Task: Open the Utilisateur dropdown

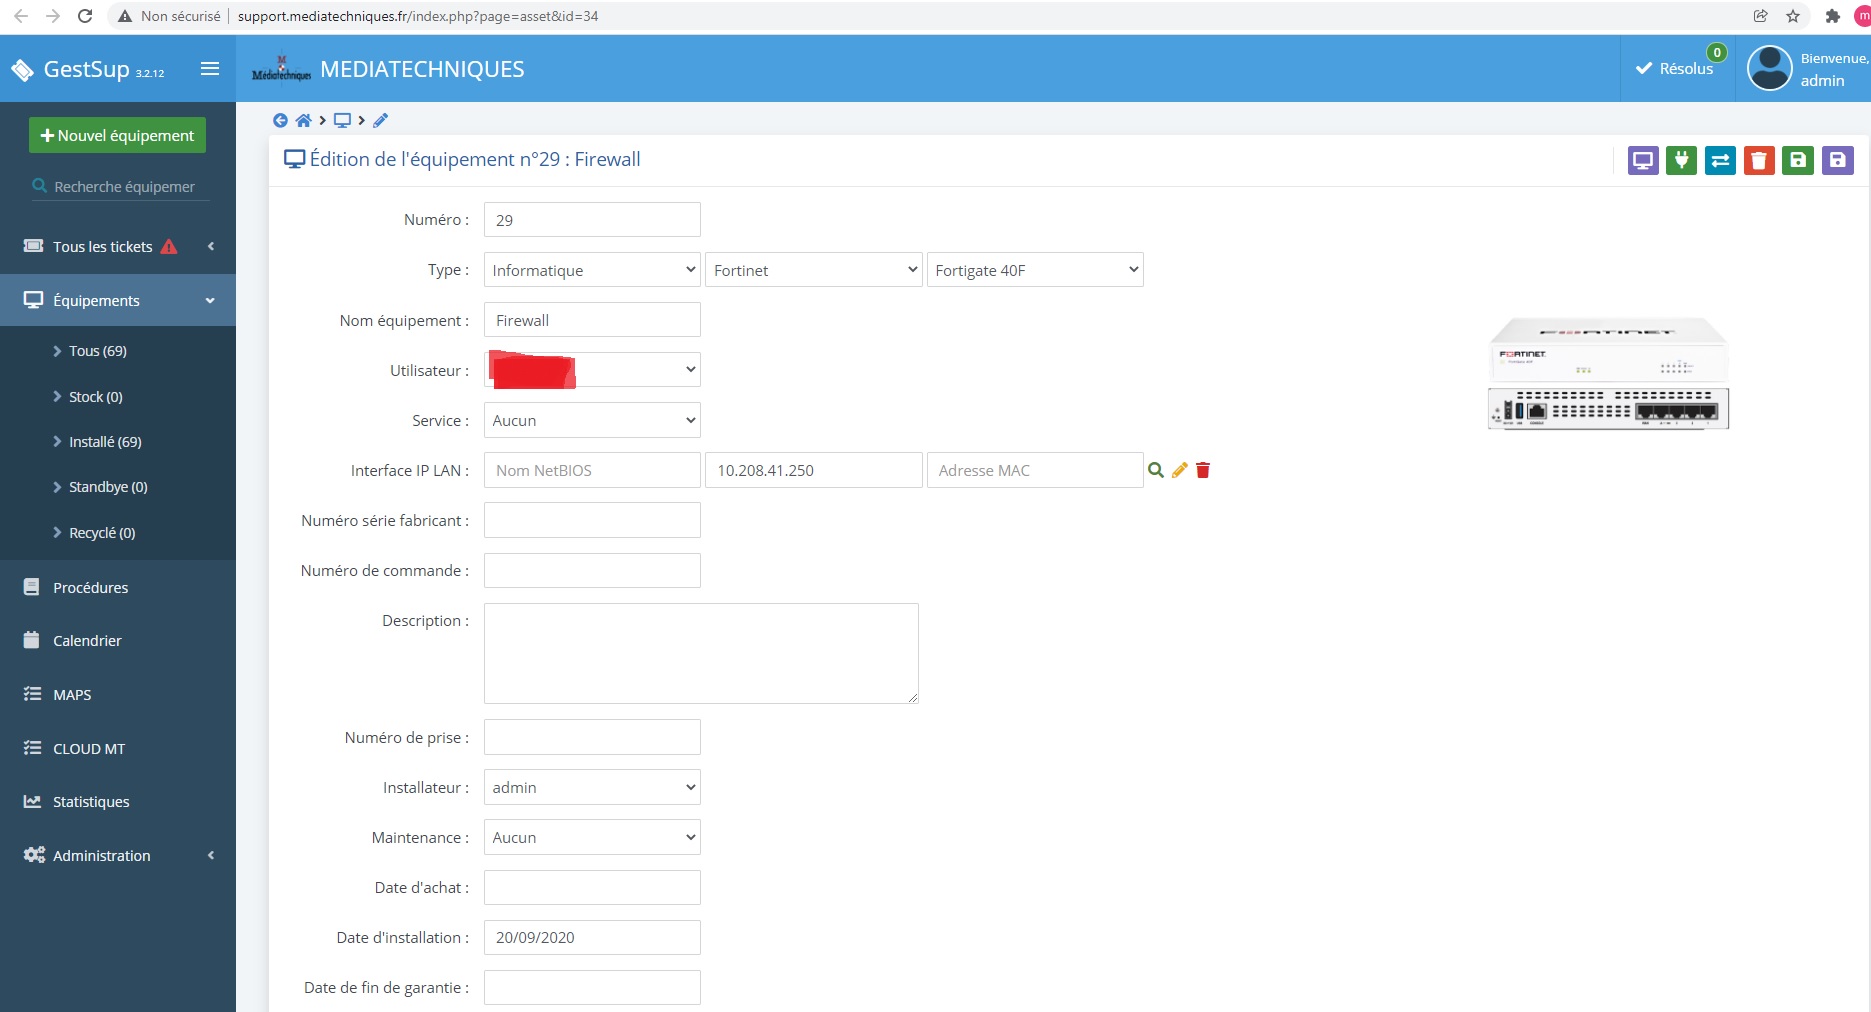Action: [592, 370]
